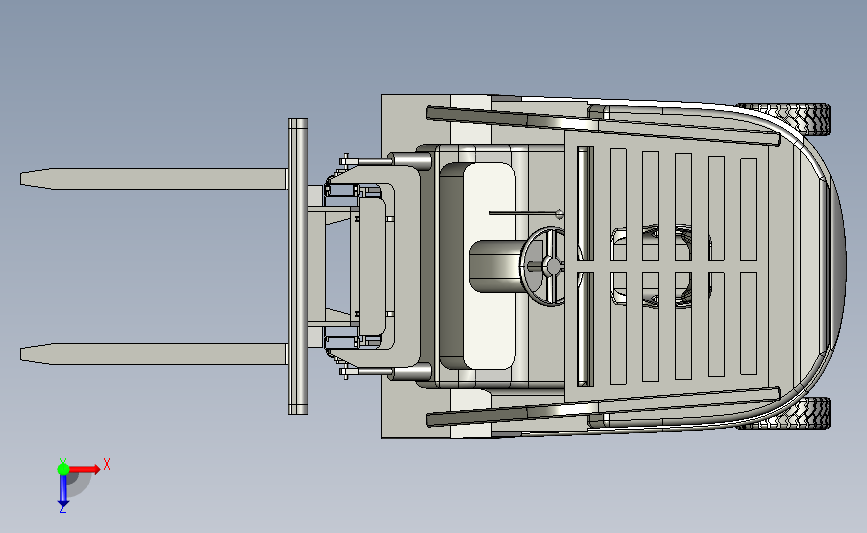Click the red X axis arrow of the triad
Screen dimensions: 867x533
(85, 469)
